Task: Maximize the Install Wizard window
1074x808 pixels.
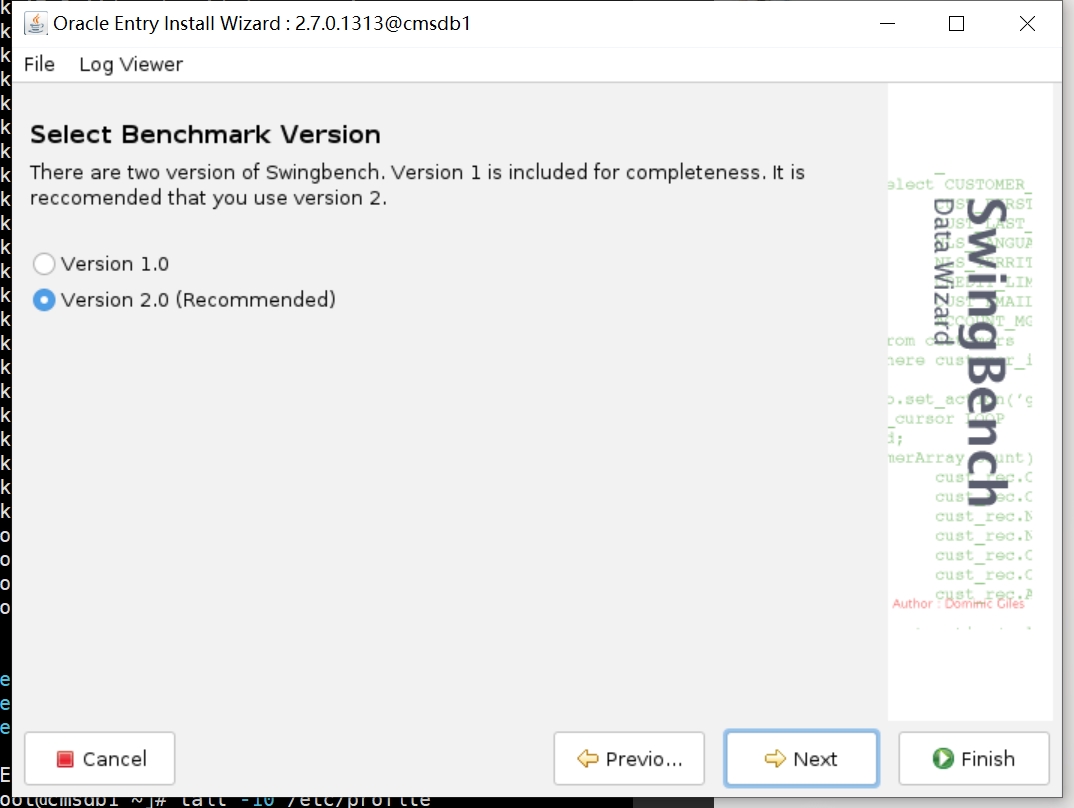Action: (x=956, y=23)
